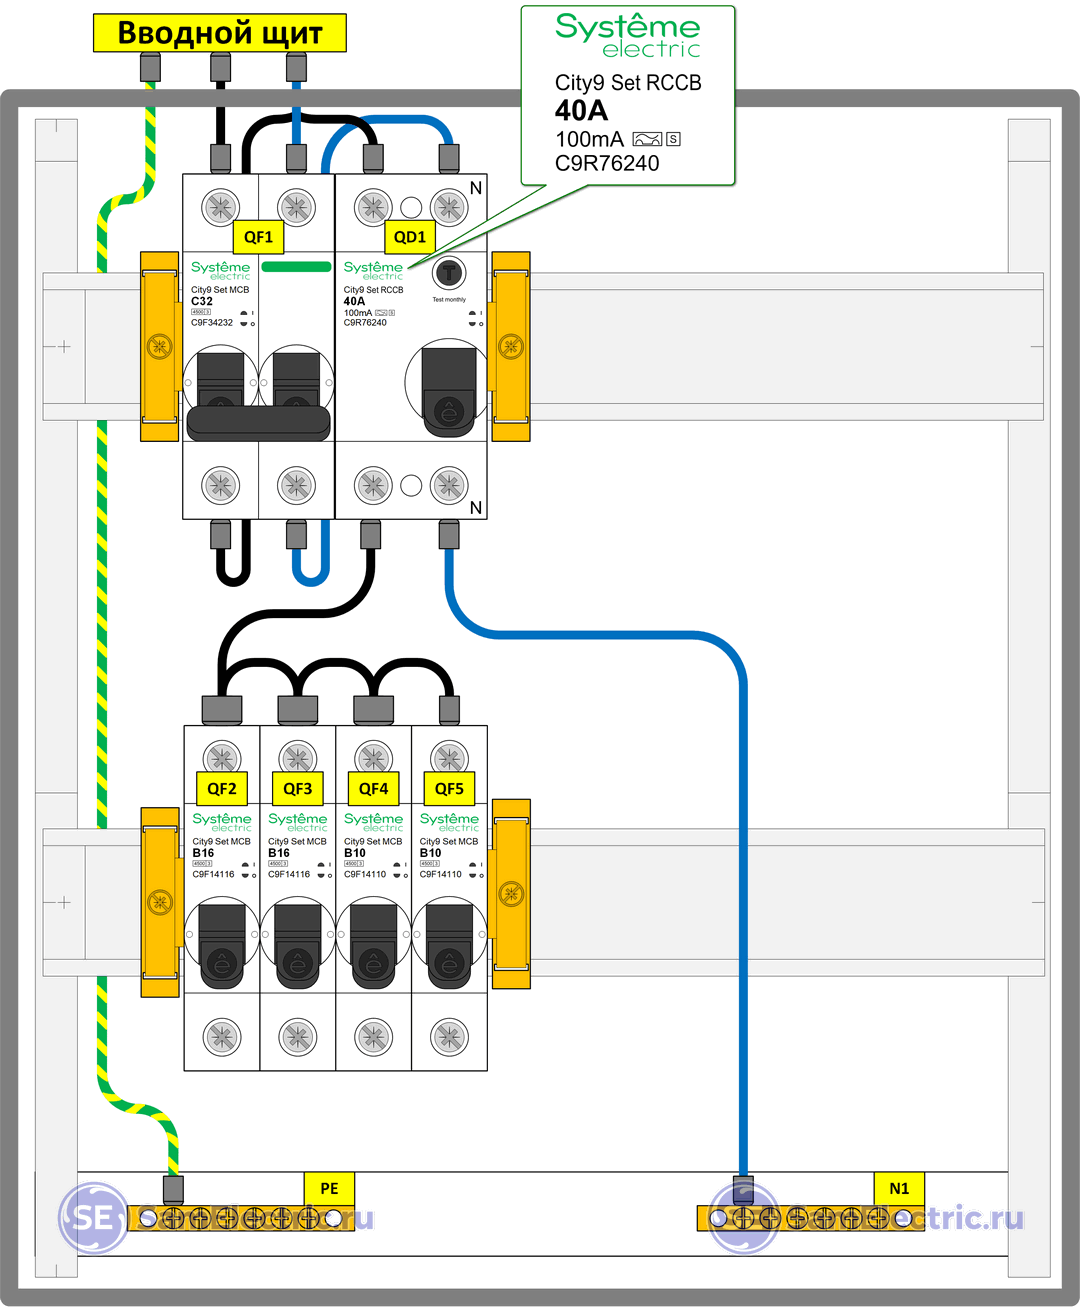Viewport: 1080px width, 1307px height.
Task: Click the bottom terminal screw of QF5
Action: [x=450, y=1037]
